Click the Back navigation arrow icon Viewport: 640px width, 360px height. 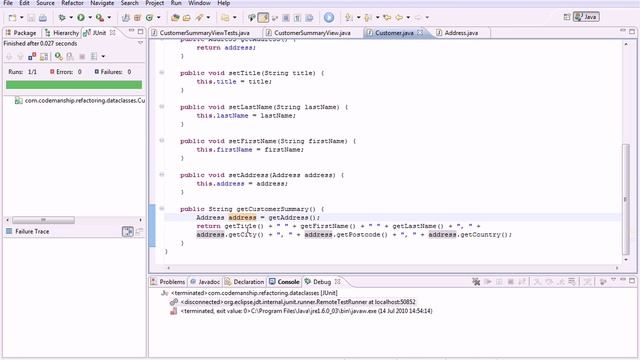pos(399,18)
